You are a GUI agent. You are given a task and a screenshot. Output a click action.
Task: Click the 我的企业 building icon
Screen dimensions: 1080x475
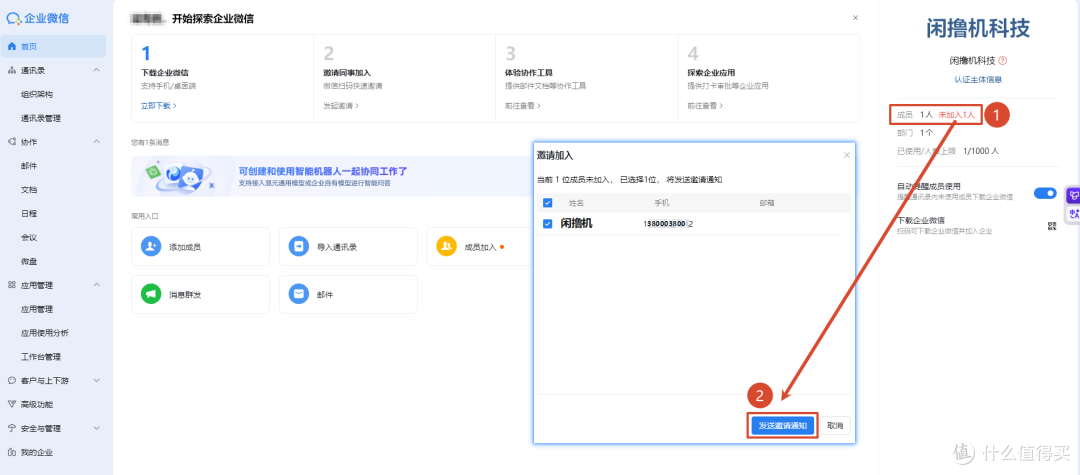coord(11,452)
